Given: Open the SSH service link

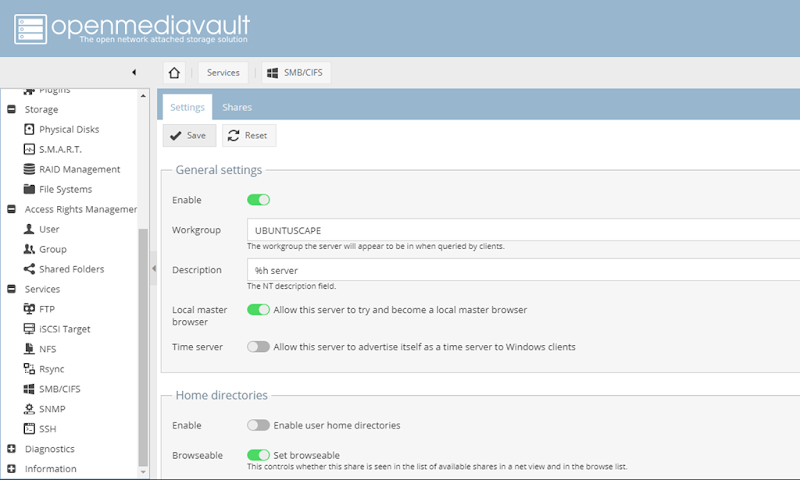Looking at the screenshot, I should click(47, 429).
